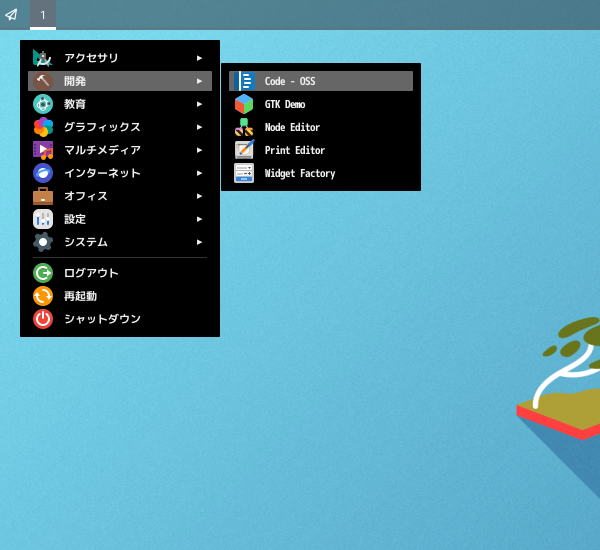Image resolution: width=600 pixels, height=550 pixels.
Task: Click the グラフィックス colorful icon
Action: [43, 127]
